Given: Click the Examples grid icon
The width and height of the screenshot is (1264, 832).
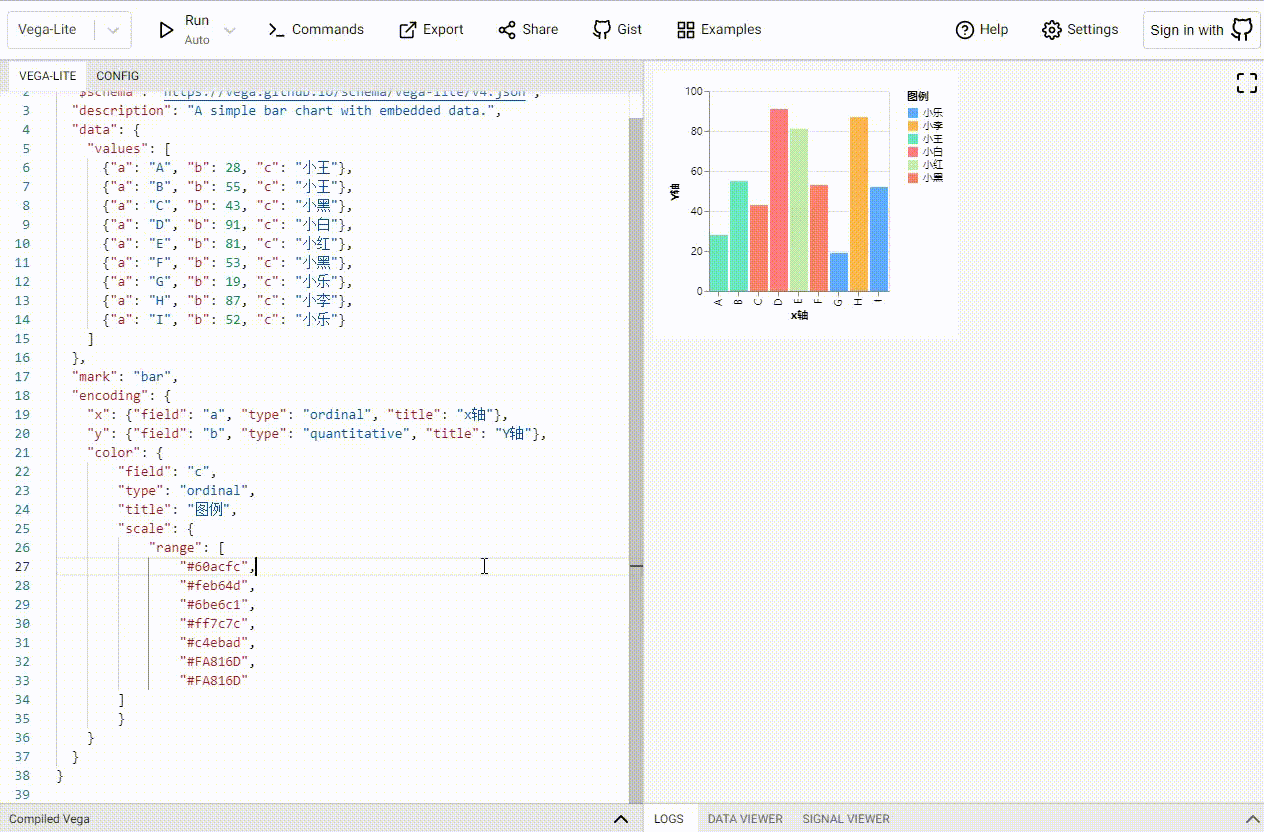Looking at the screenshot, I should pyautogui.click(x=685, y=30).
